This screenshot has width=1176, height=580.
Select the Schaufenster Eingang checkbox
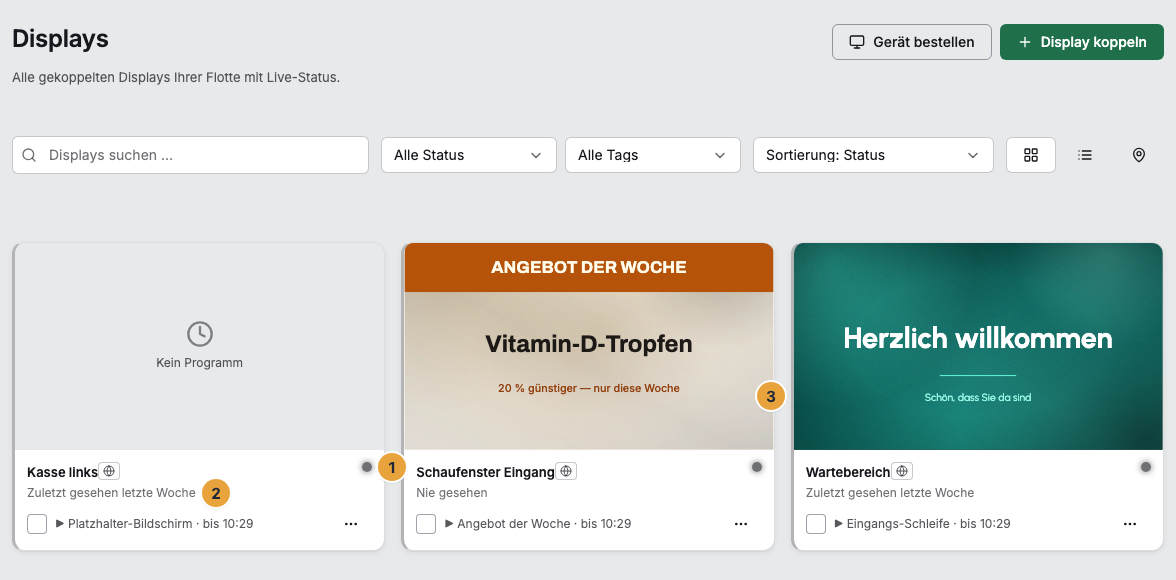426,524
